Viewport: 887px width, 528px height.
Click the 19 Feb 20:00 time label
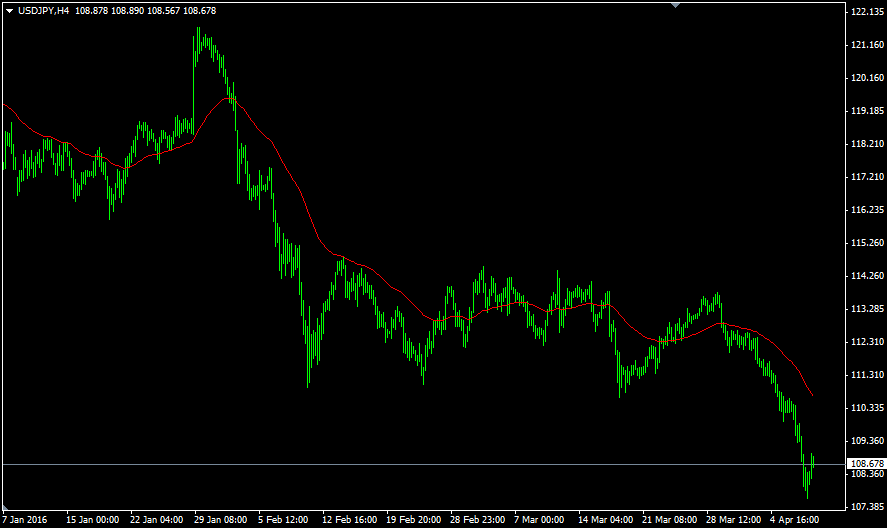[414, 520]
